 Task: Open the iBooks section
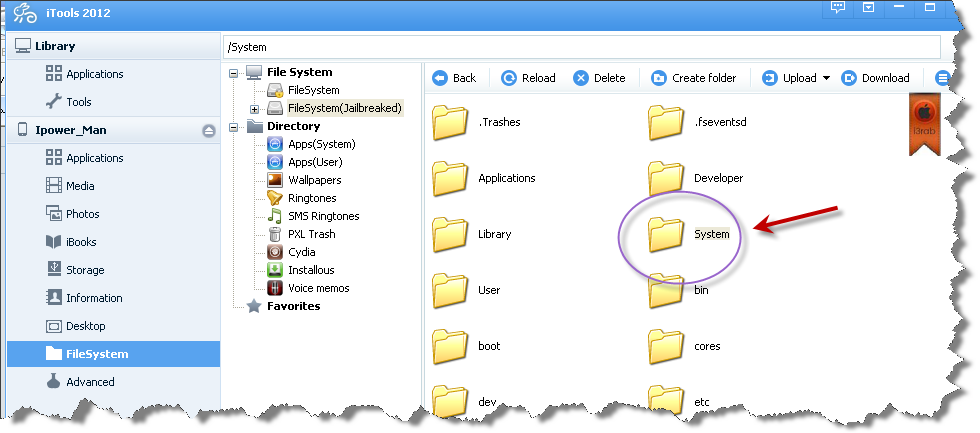[71, 242]
